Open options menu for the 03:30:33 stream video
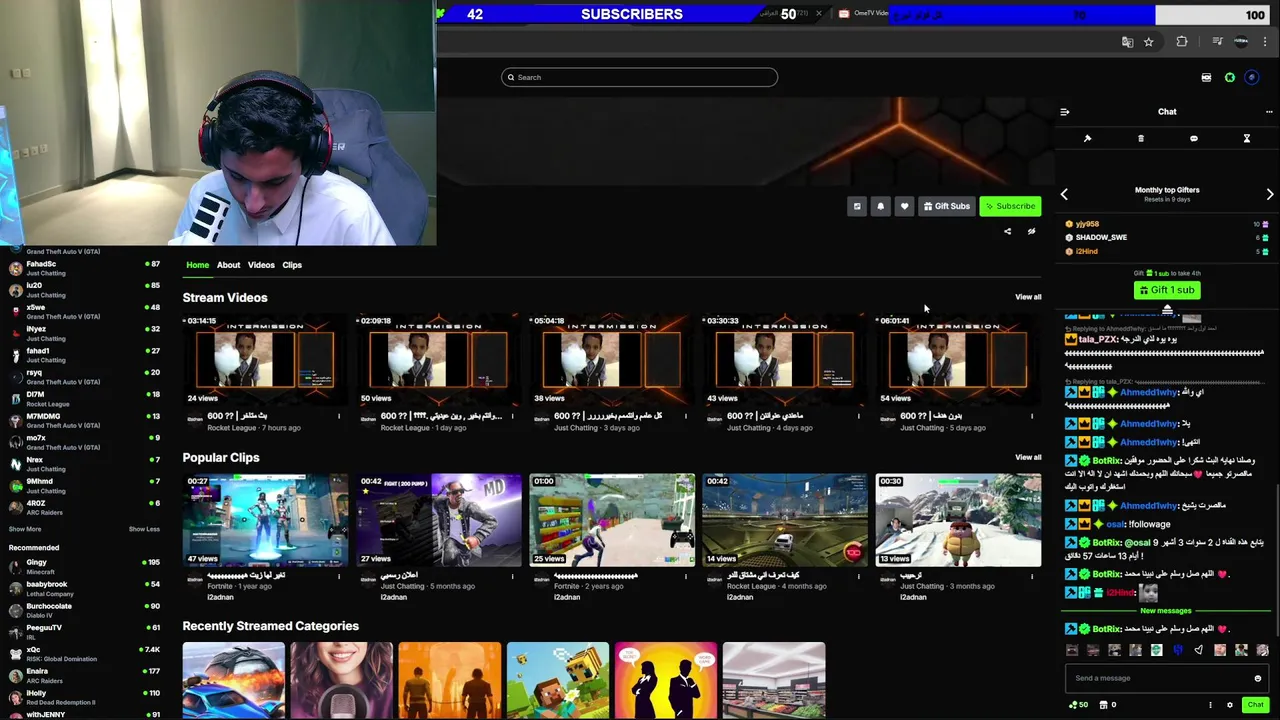The image size is (1280, 720). [x=859, y=416]
